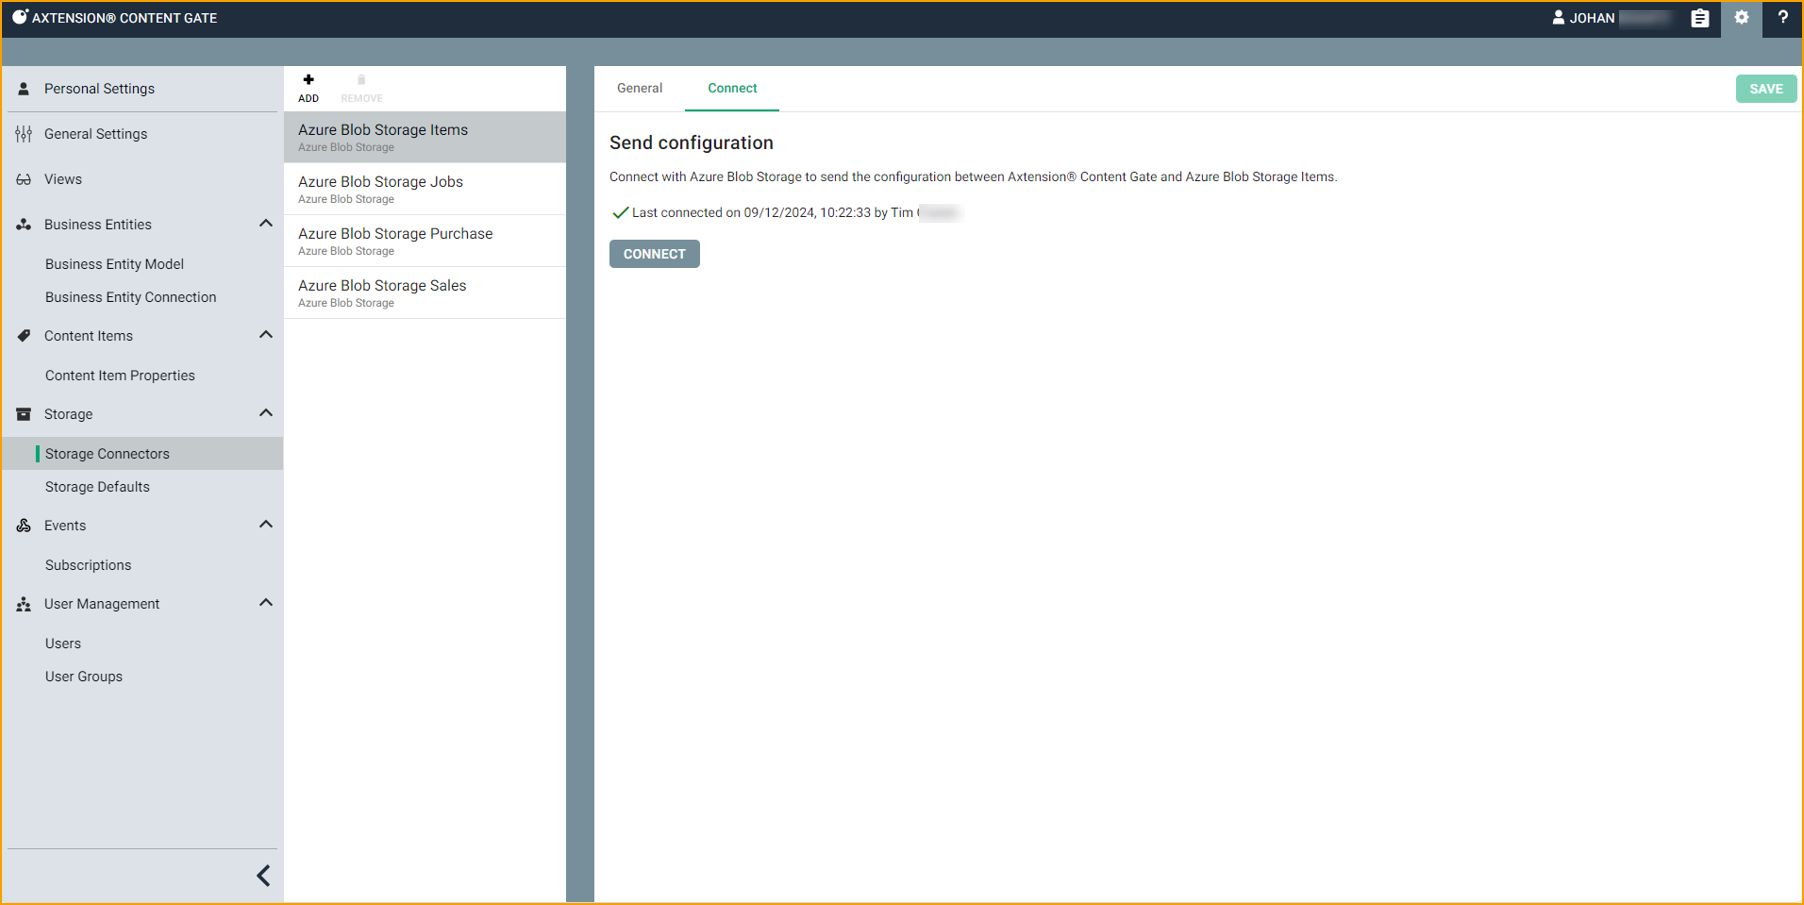The height and width of the screenshot is (905, 1804).
Task: Click the Business Entities icon
Action: tap(24, 225)
